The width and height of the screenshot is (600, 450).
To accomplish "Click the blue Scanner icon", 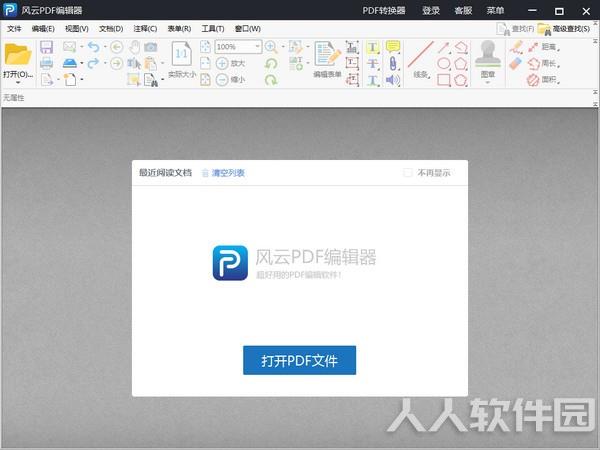I will click(x=69, y=63).
